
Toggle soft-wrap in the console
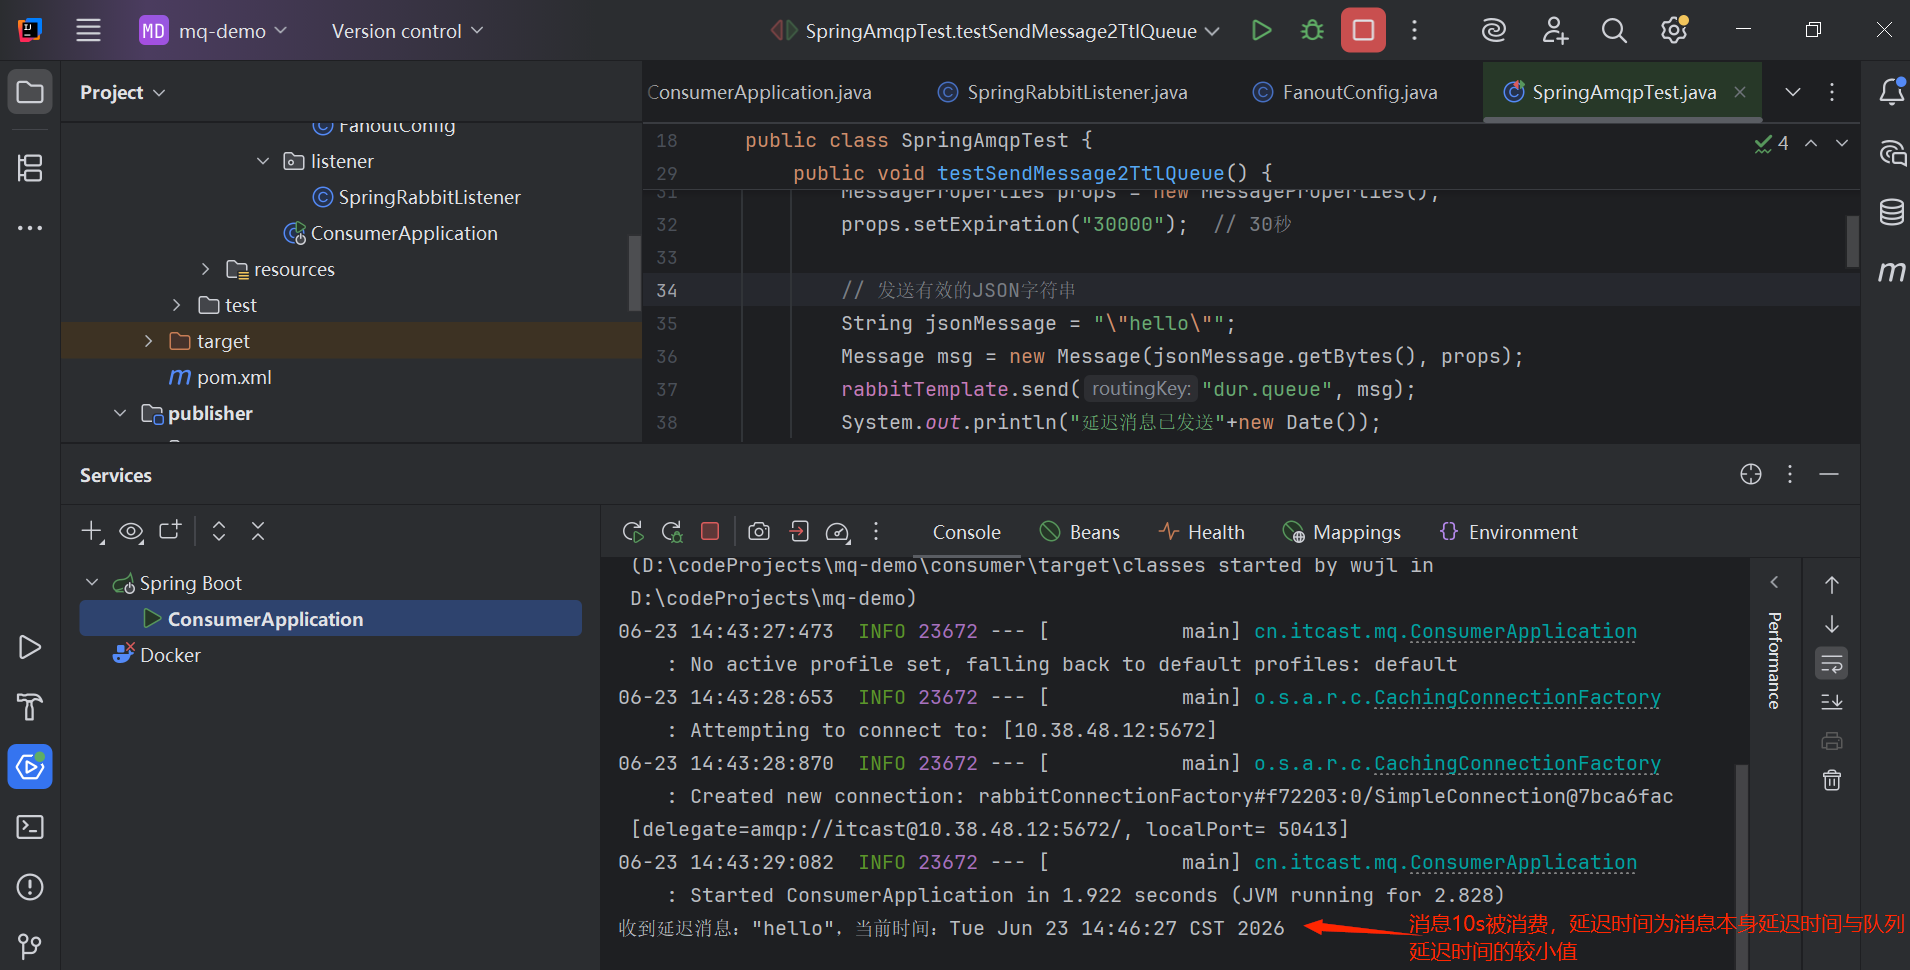click(1832, 663)
